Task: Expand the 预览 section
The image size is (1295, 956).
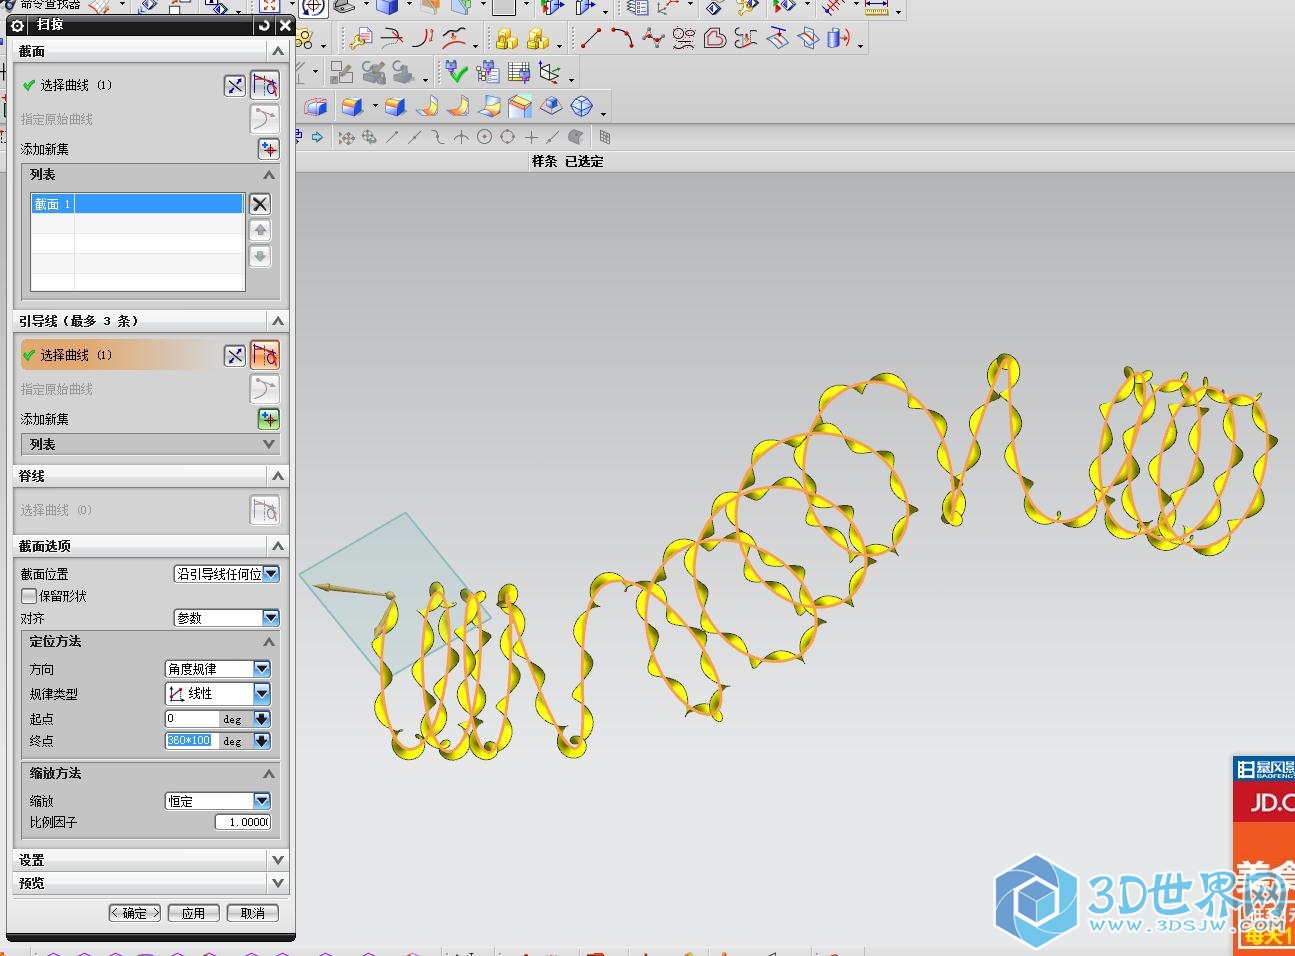Action: pos(278,883)
